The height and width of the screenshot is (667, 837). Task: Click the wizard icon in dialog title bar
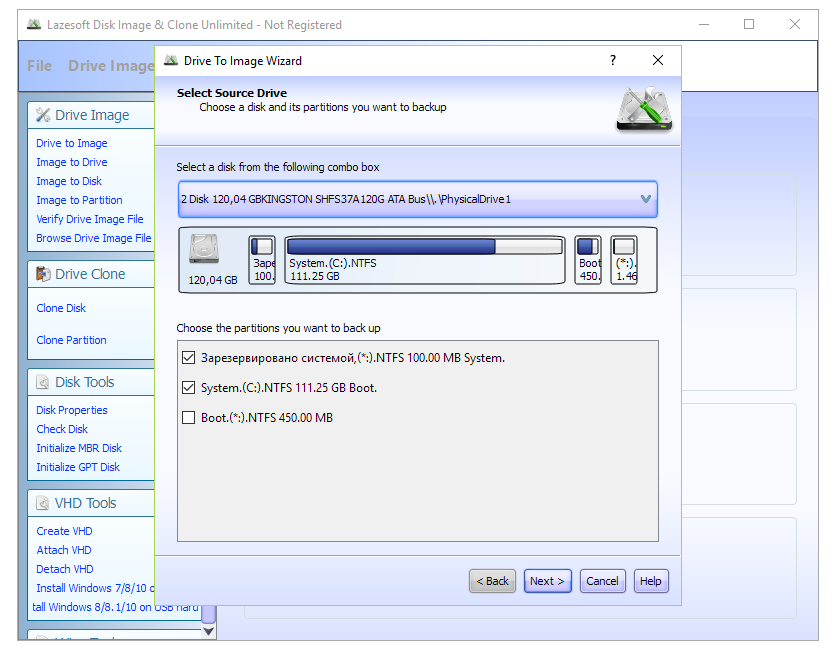(x=171, y=60)
